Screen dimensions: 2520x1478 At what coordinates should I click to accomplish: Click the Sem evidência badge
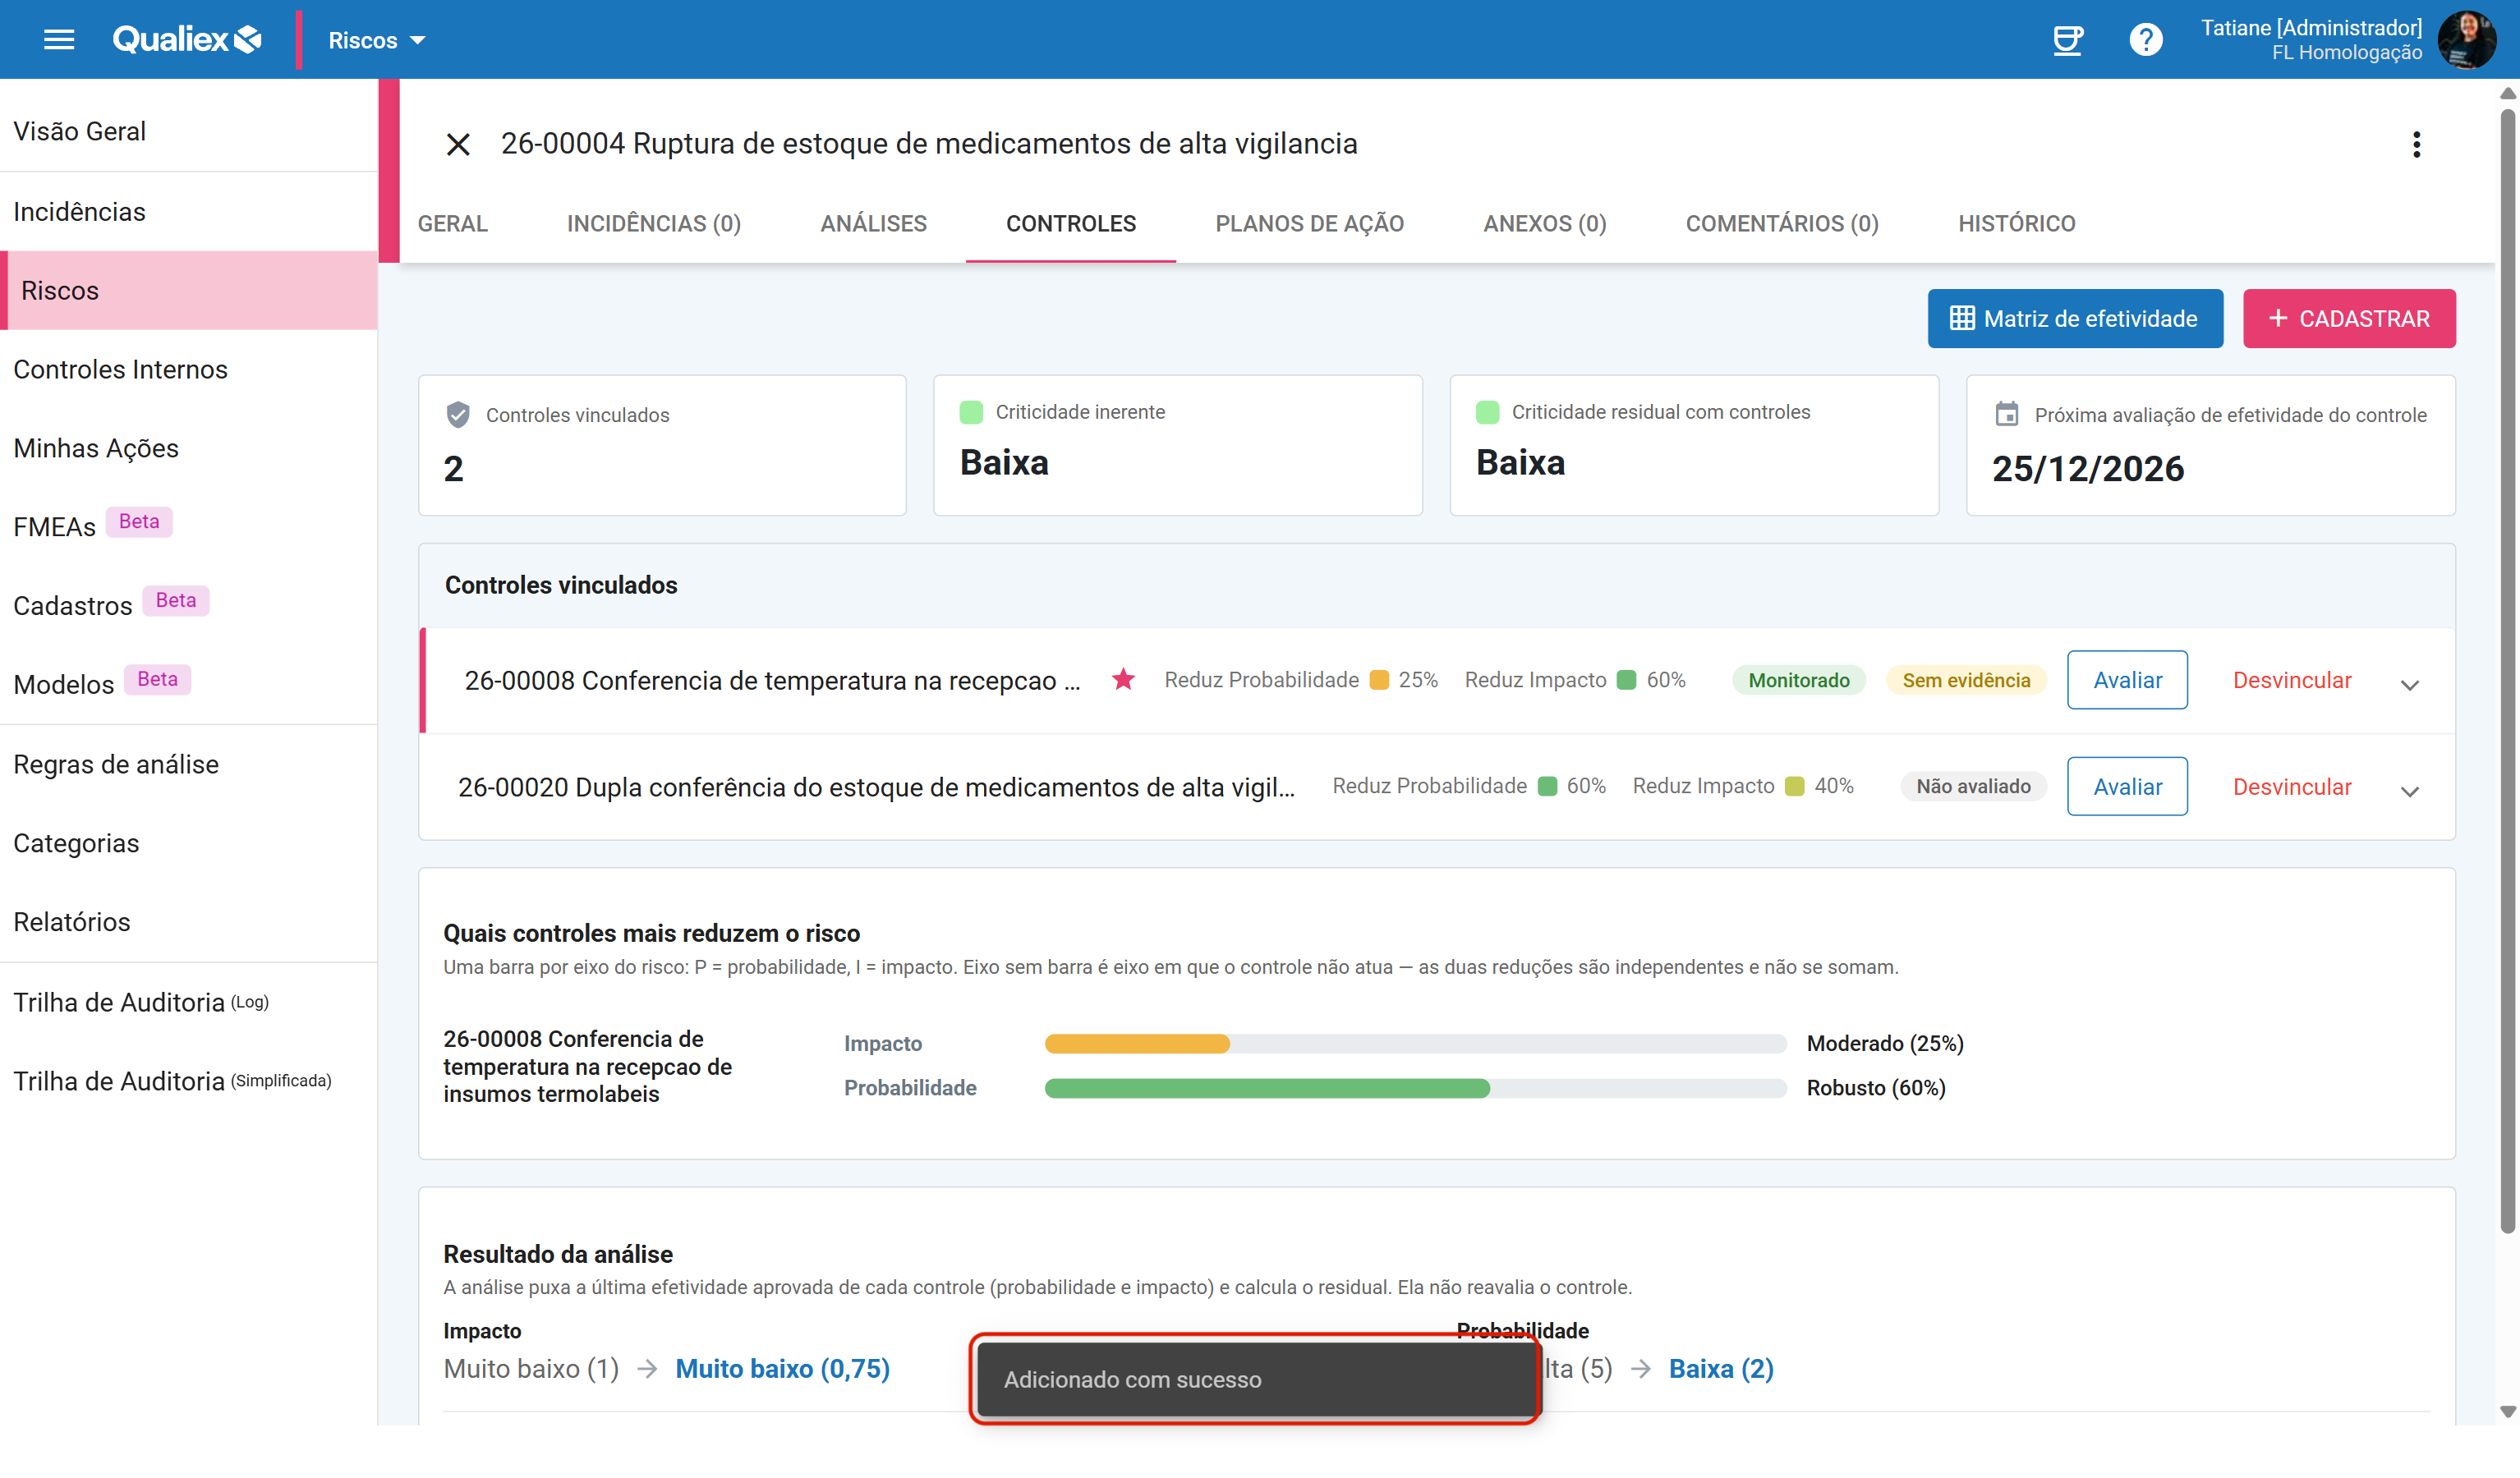[1965, 680]
